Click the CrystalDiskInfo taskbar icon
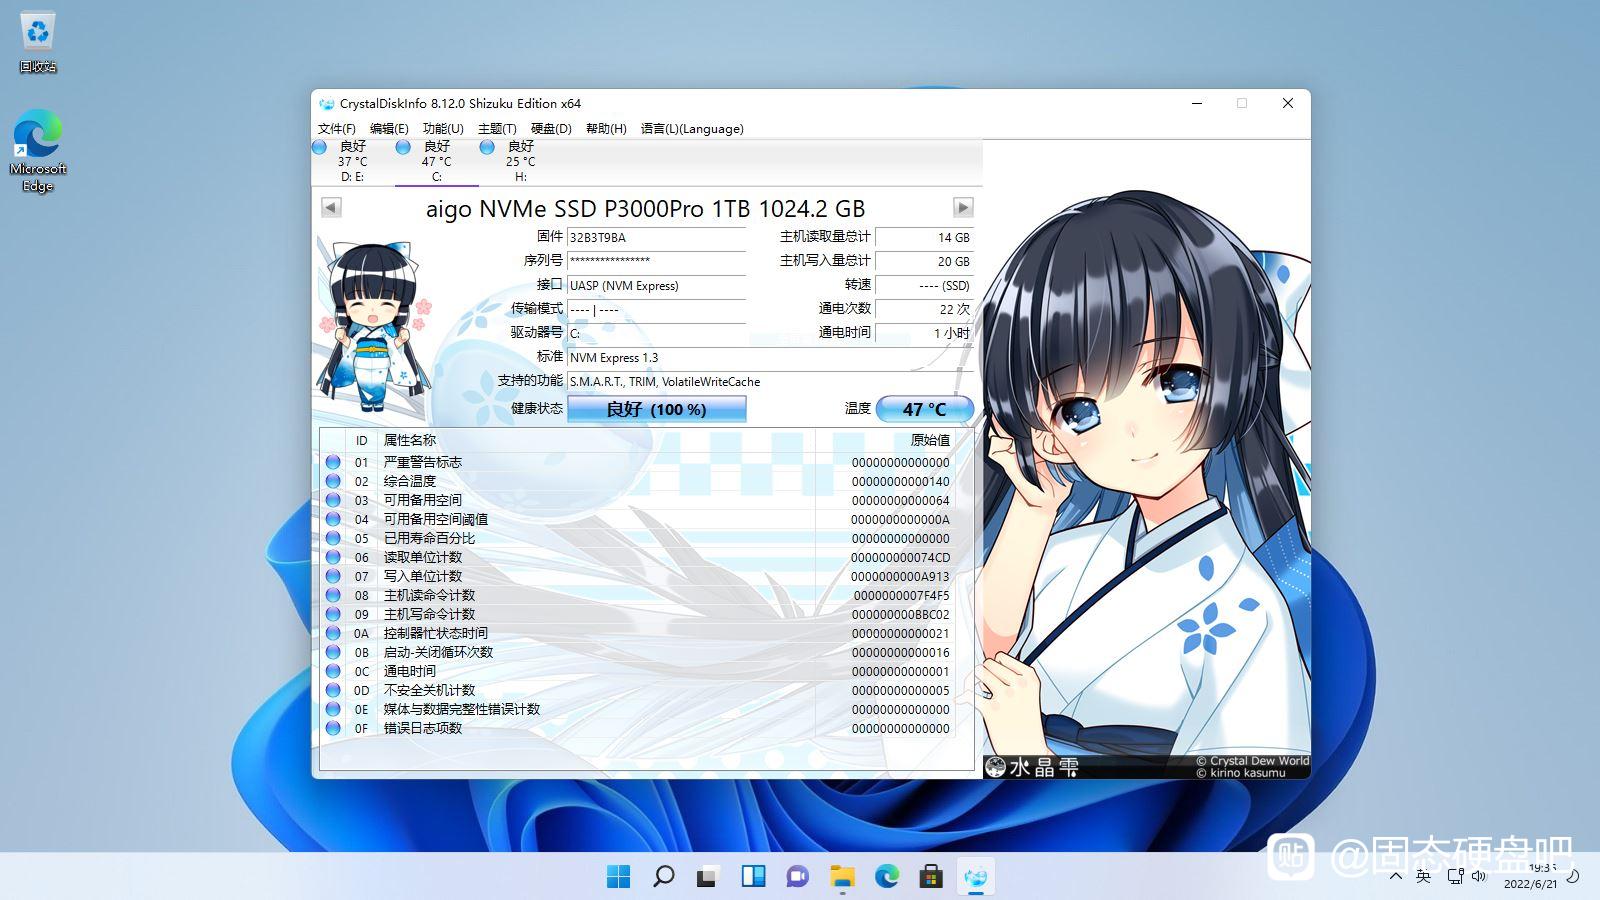 [976, 877]
